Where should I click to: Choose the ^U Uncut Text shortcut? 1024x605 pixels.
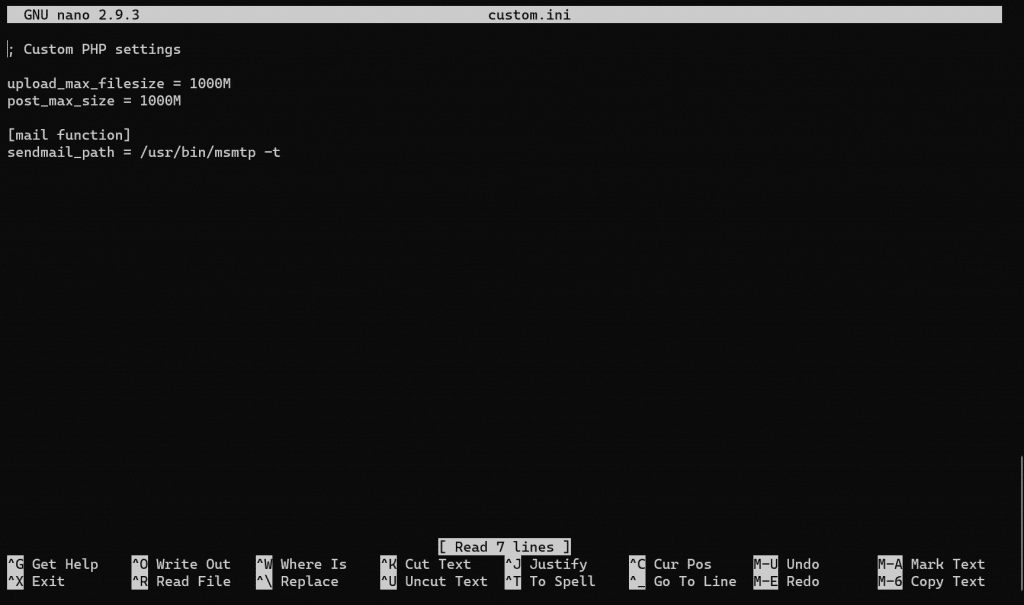(434, 581)
